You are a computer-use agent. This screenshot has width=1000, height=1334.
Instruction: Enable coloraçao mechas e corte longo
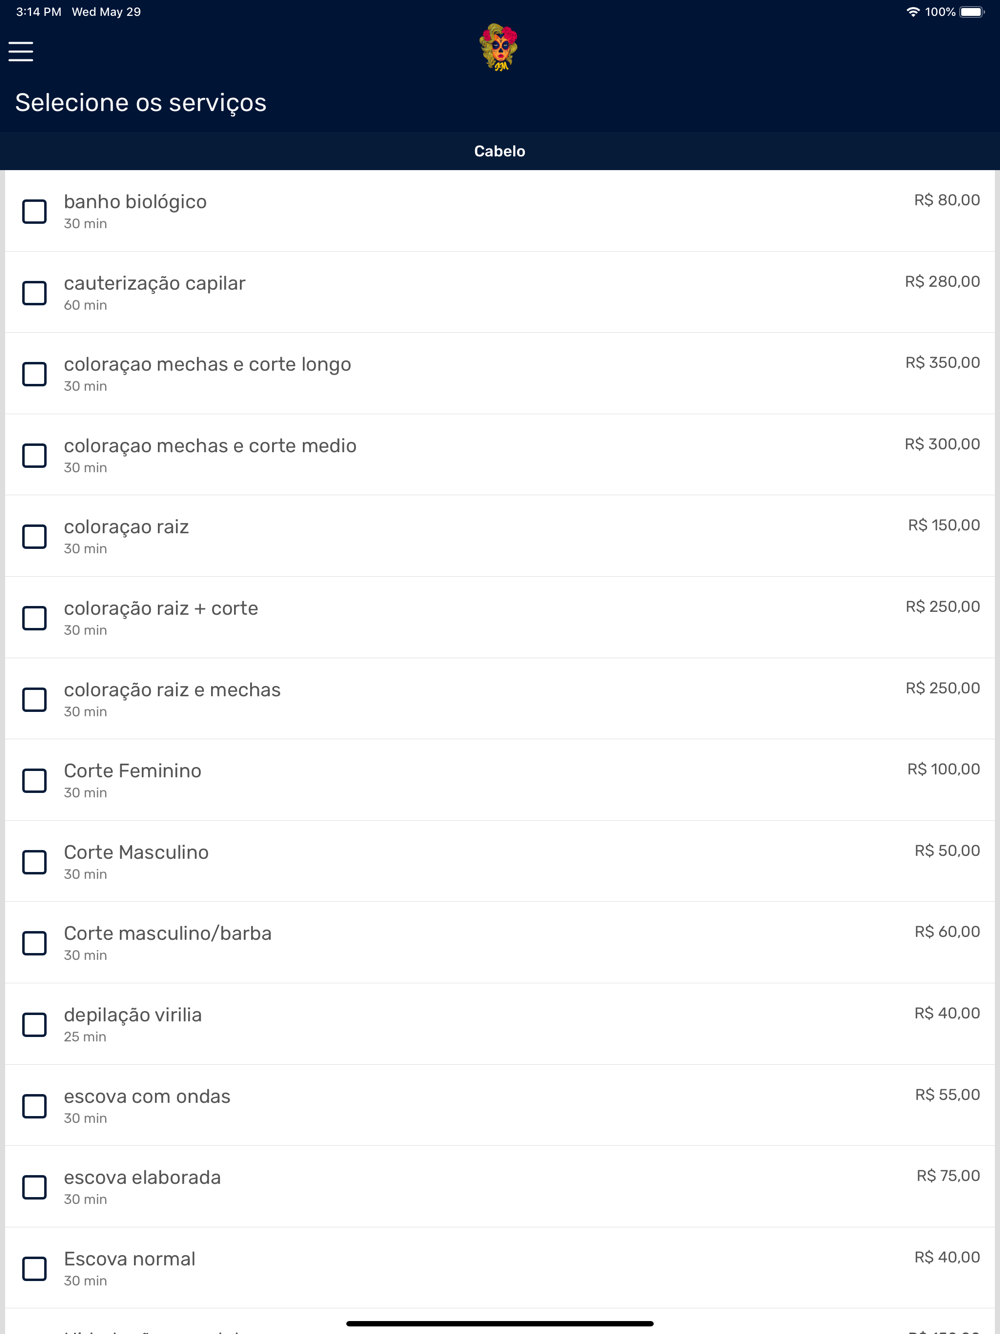35,374
